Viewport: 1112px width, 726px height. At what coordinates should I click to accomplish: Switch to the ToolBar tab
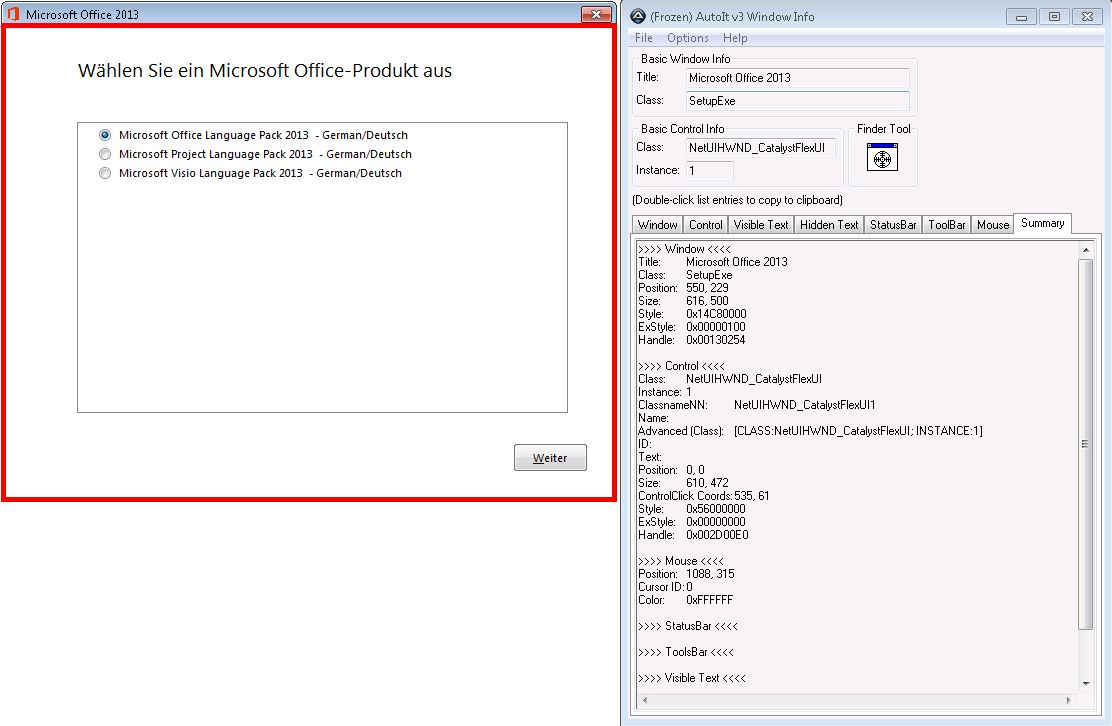(x=947, y=225)
